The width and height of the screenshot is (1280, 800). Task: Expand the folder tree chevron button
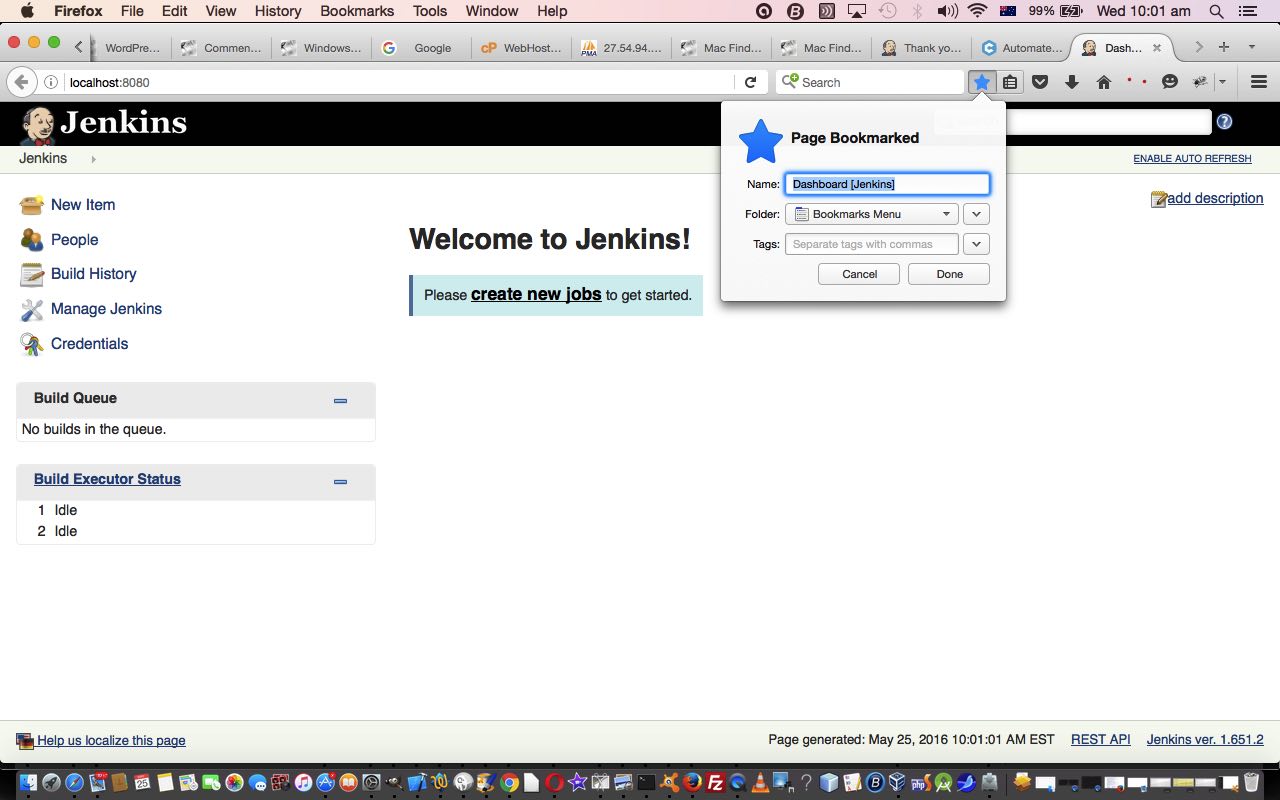point(976,214)
